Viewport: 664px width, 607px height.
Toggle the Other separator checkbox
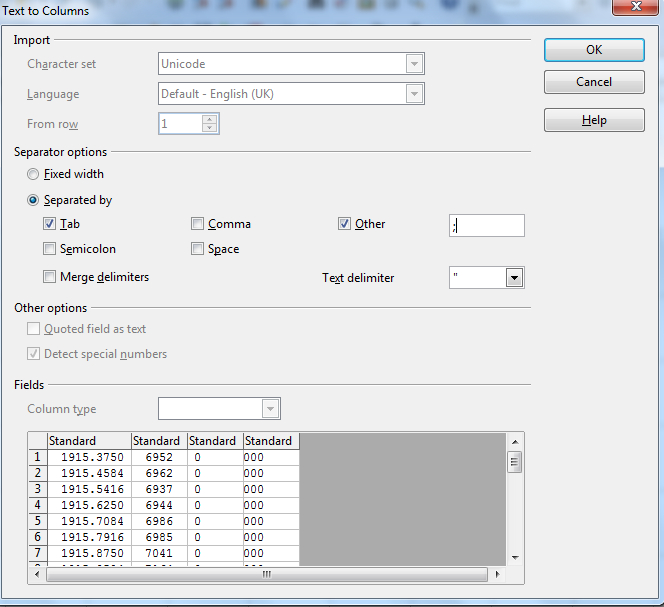[x=345, y=224]
